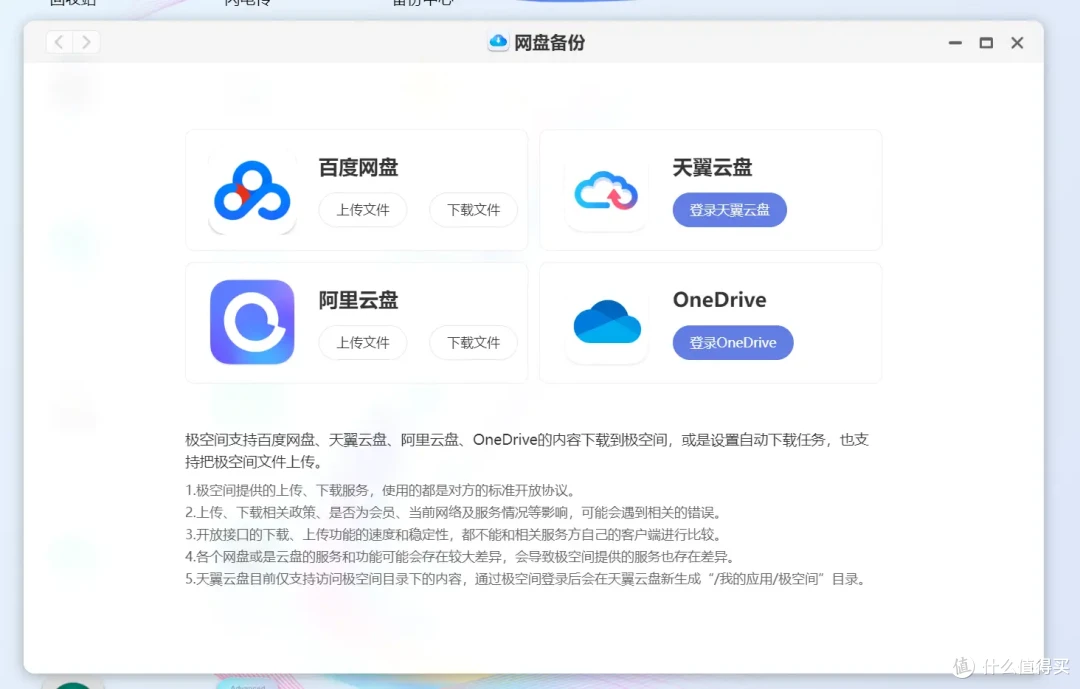Download files from 阿里云盘

473,342
